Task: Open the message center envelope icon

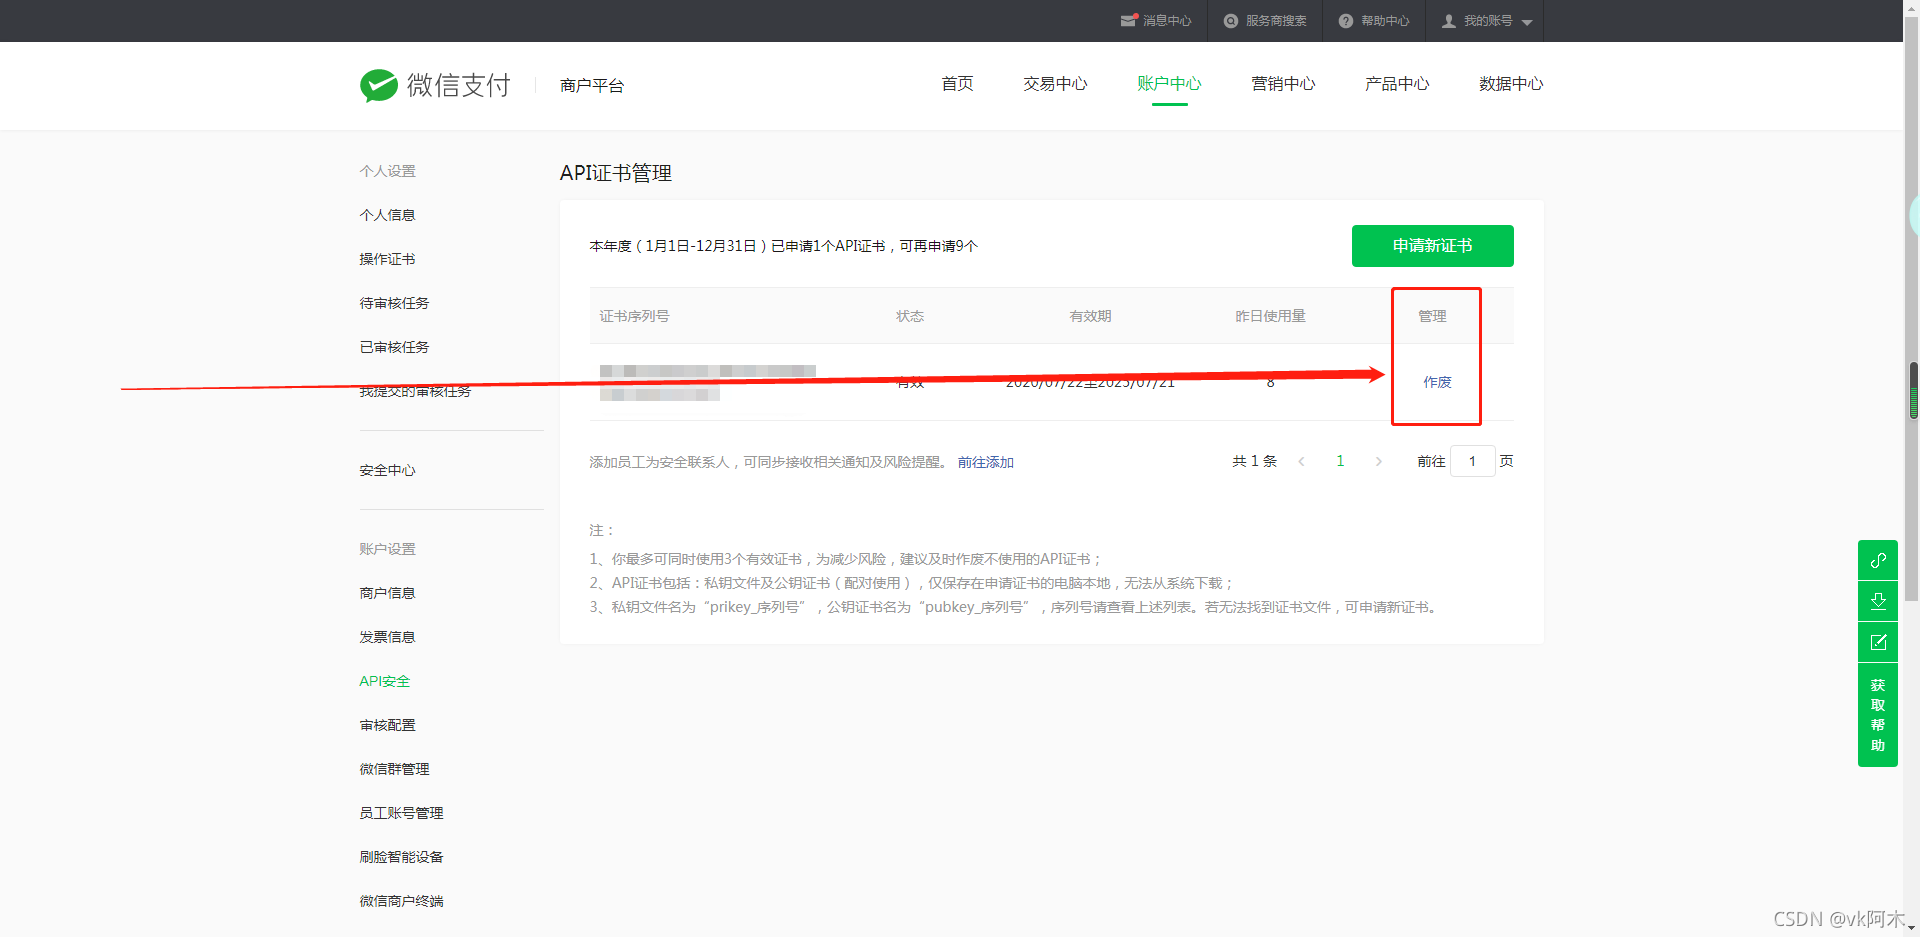Action: [1129, 20]
